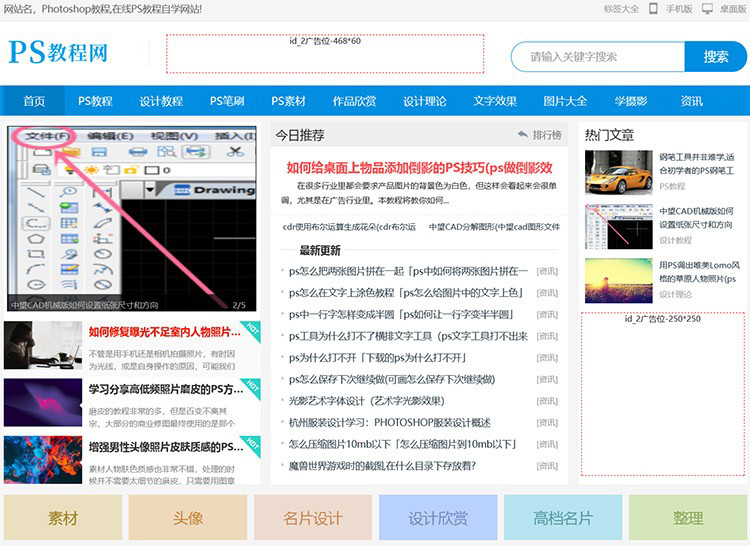Open article 怎么压缩图片10mb以下
The width and height of the screenshot is (750, 546).
pos(403,444)
